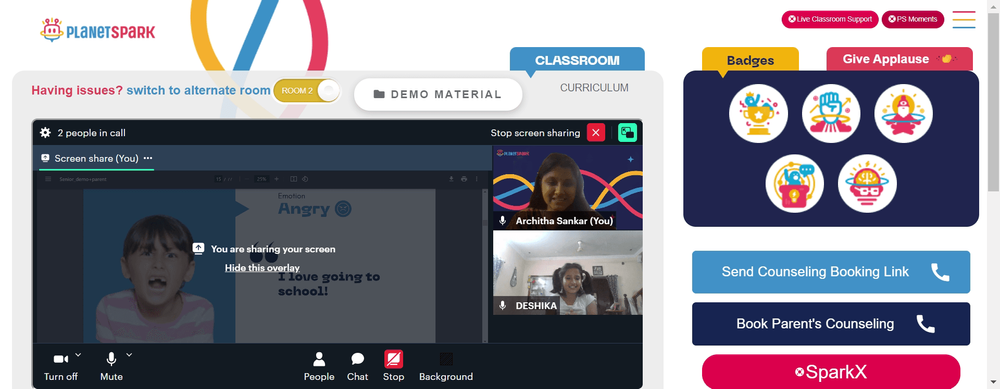This screenshot has width=1000, height=389.
Task: Click 'switch to alternate room' text
Action: (x=198, y=91)
